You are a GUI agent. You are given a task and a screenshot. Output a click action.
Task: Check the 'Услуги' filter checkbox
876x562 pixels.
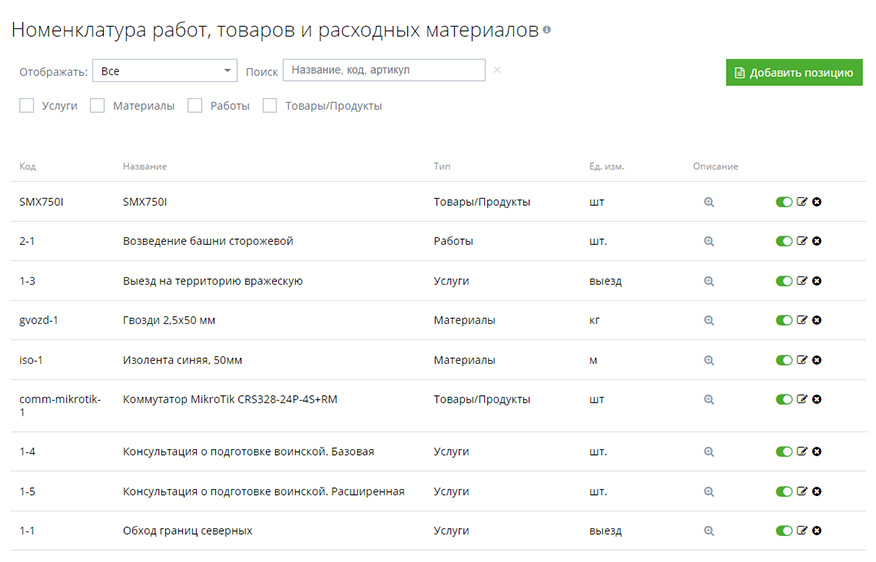click(27, 106)
